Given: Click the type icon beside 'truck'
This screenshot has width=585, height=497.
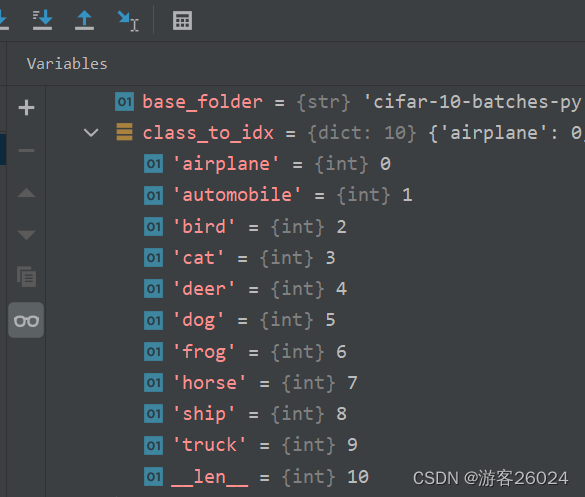Looking at the screenshot, I should coord(153,446).
